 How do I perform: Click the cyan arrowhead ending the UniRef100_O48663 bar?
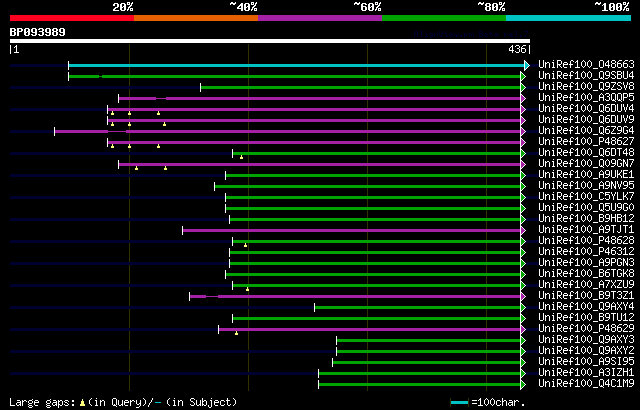point(527,65)
